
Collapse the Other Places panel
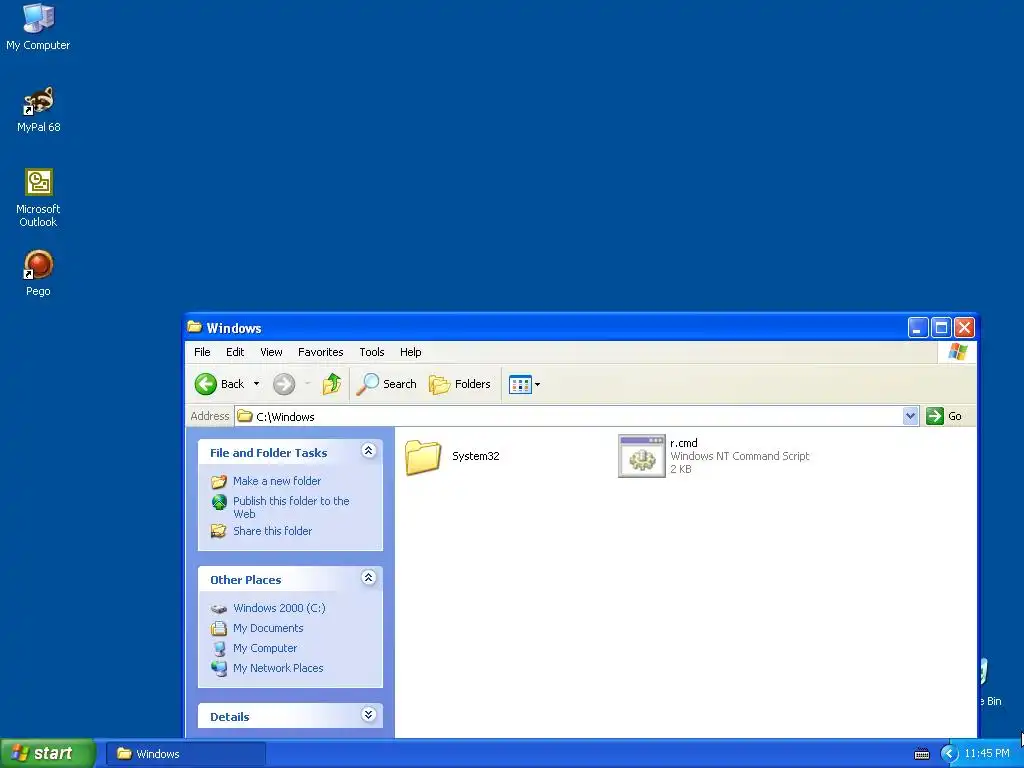pyautogui.click(x=368, y=577)
